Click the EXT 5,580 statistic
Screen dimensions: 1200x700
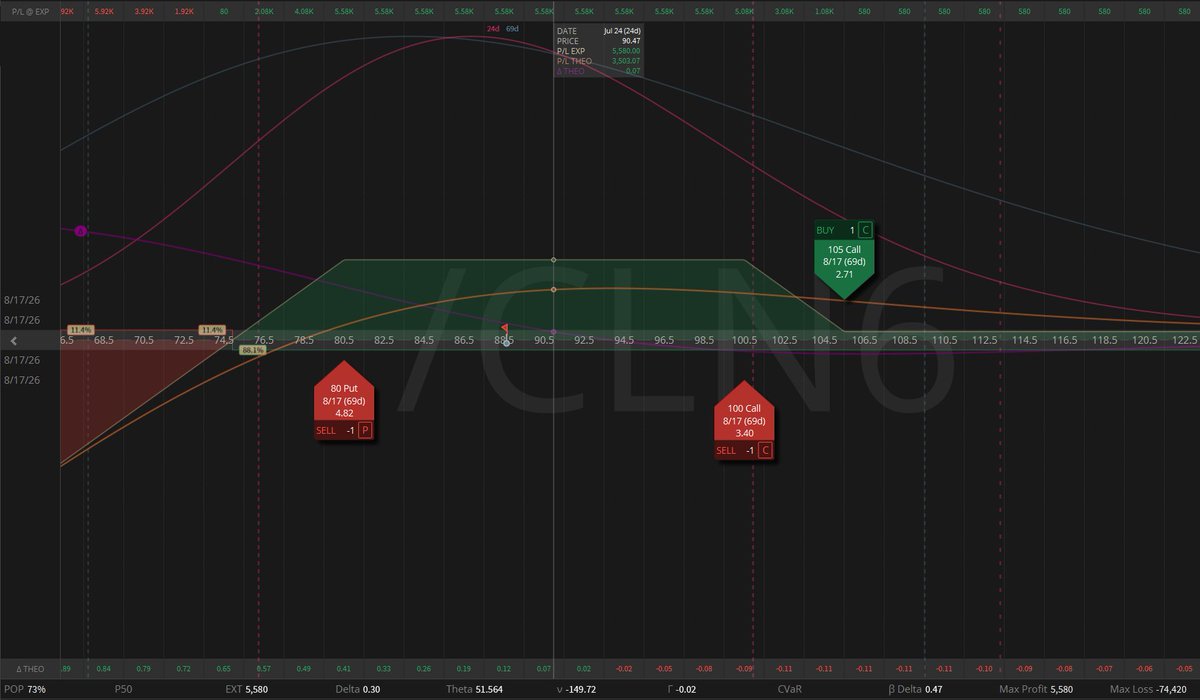(248, 690)
